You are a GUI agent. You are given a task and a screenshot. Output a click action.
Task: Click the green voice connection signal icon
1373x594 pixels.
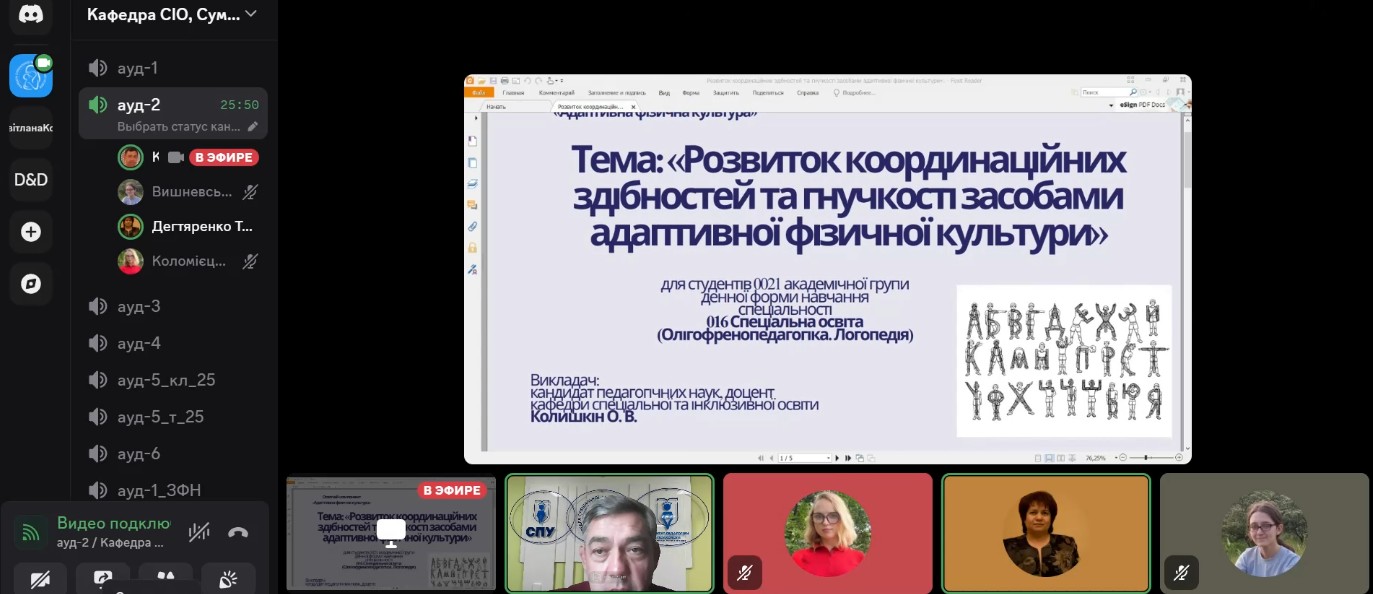(30, 532)
